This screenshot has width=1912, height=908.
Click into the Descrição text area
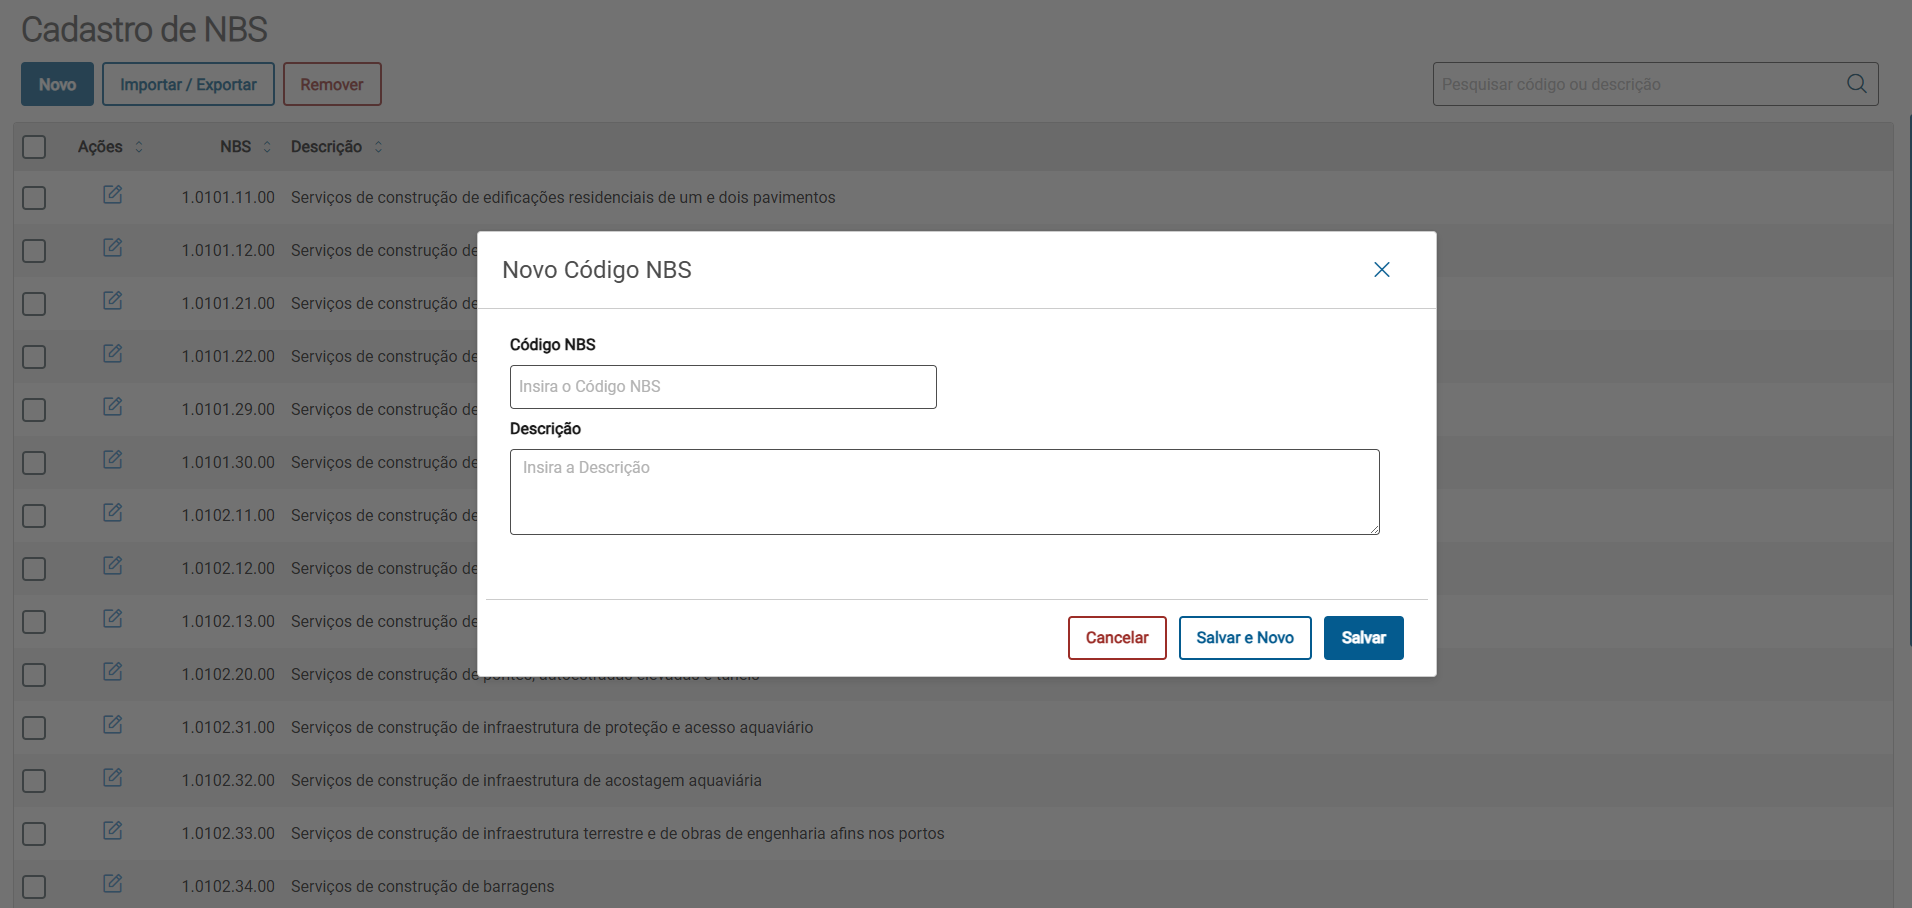point(944,492)
